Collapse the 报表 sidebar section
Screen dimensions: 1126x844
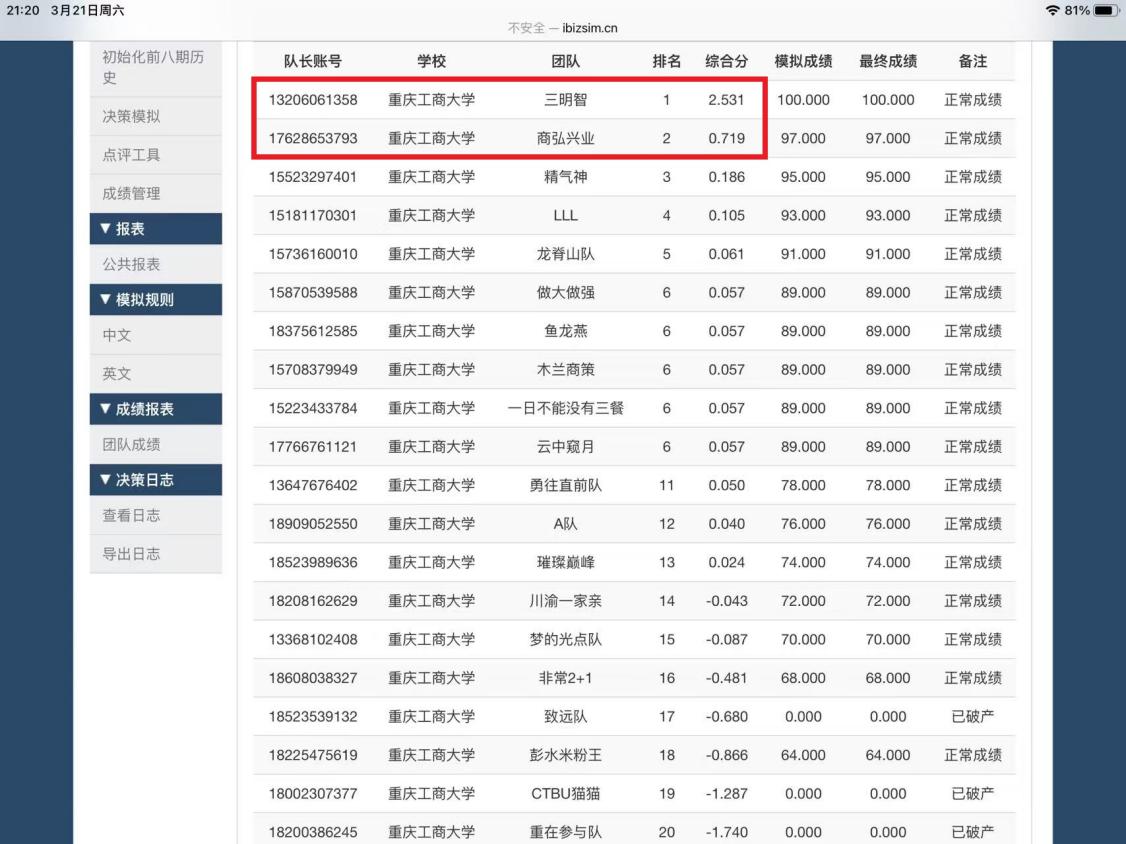tap(155, 229)
